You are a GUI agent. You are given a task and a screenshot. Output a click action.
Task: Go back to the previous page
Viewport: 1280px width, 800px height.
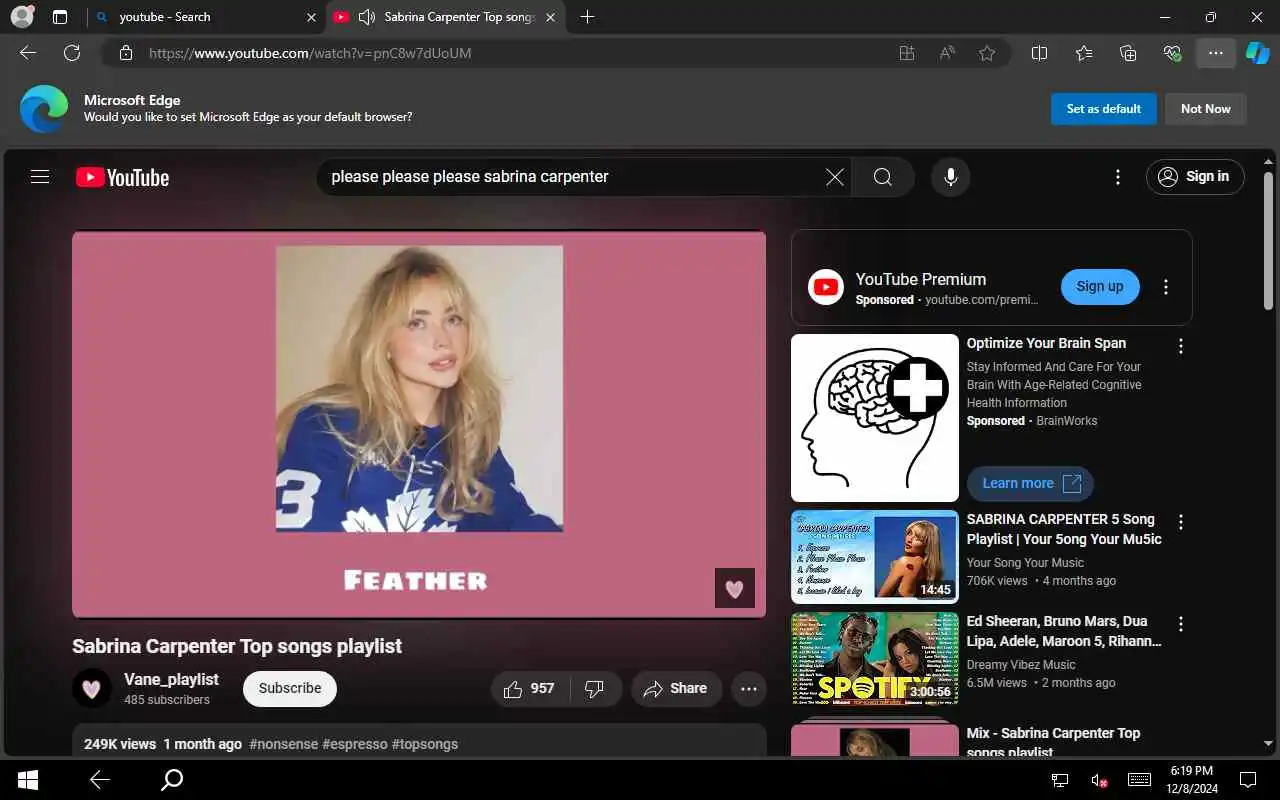[28, 53]
